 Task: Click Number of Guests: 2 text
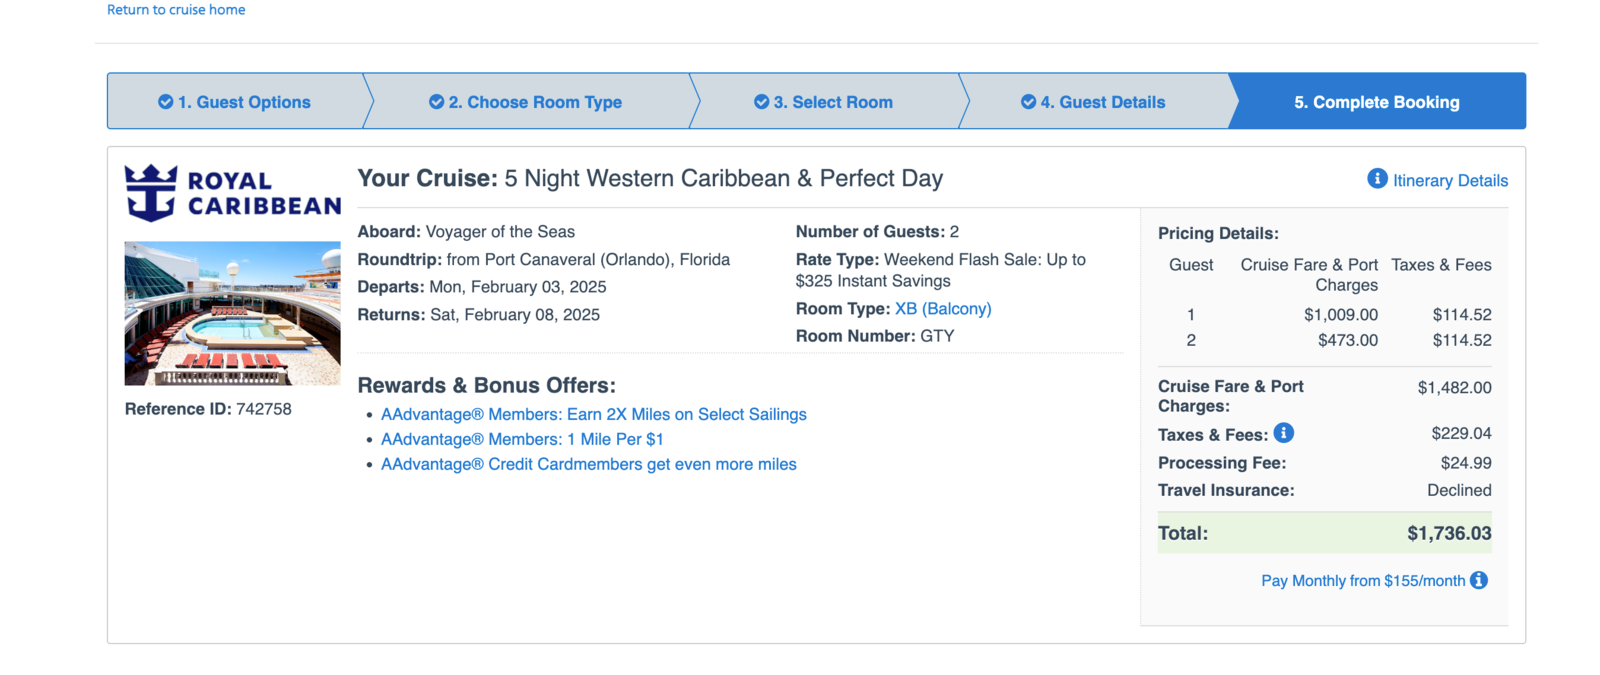877,232
